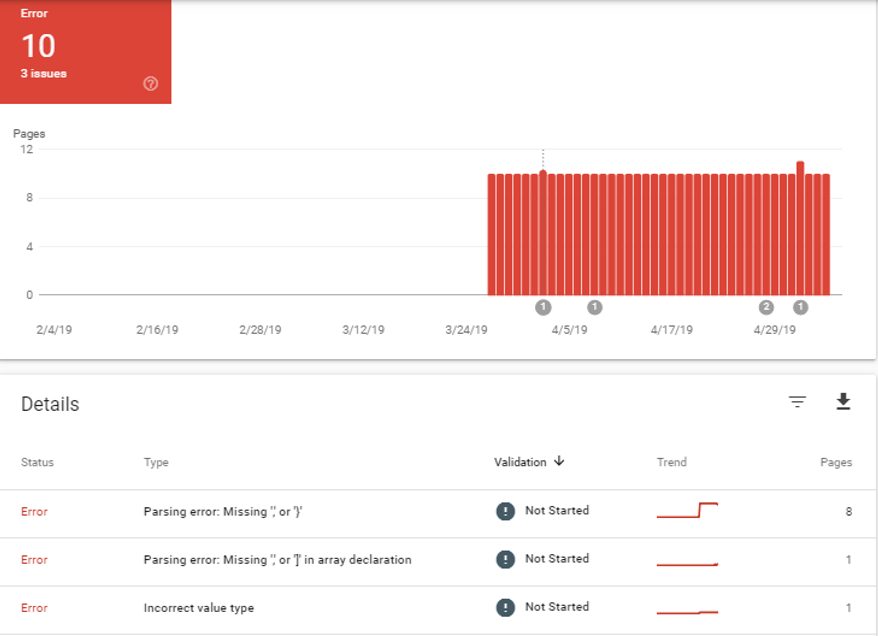Click the trend sparkline for Incorrect value type
This screenshot has width=878, height=636.
click(x=687, y=612)
